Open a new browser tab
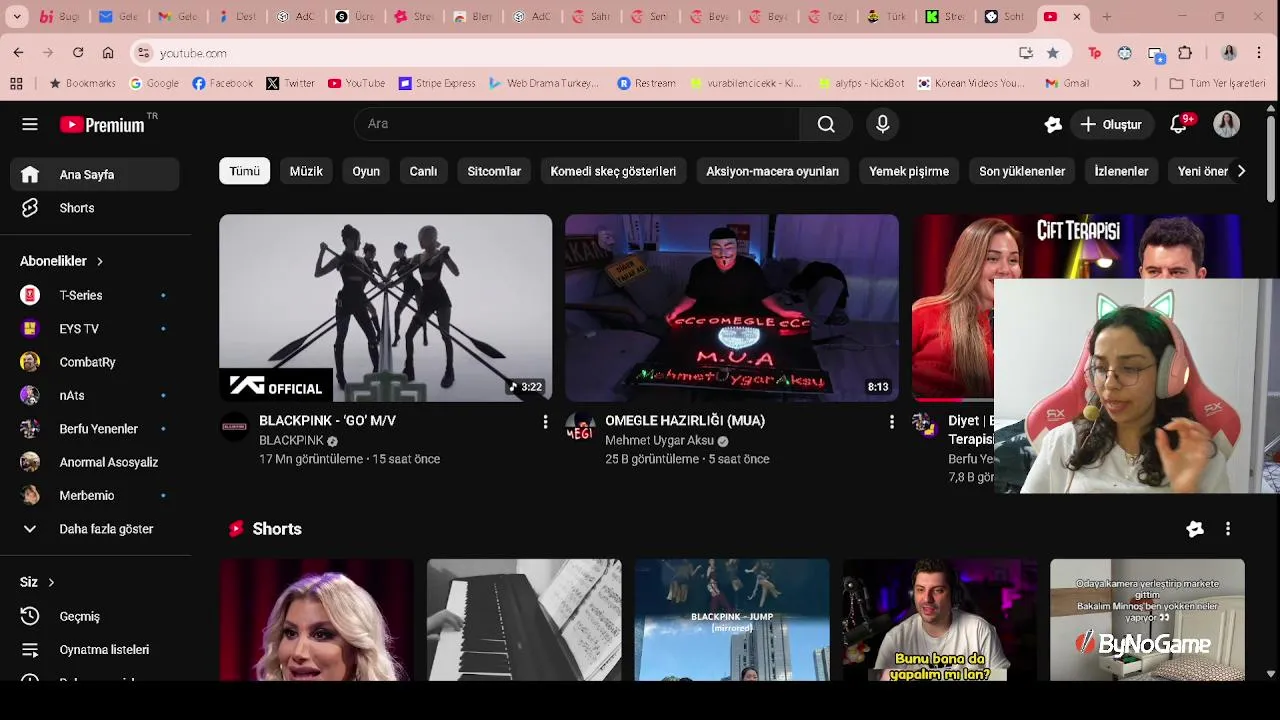Viewport: 1280px width, 720px height. [1106, 17]
